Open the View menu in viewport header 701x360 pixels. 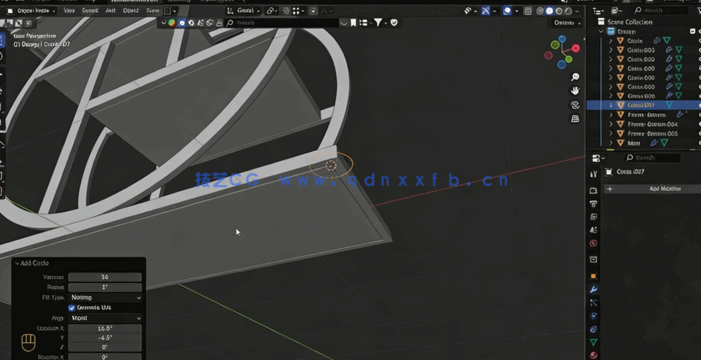[69, 10]
